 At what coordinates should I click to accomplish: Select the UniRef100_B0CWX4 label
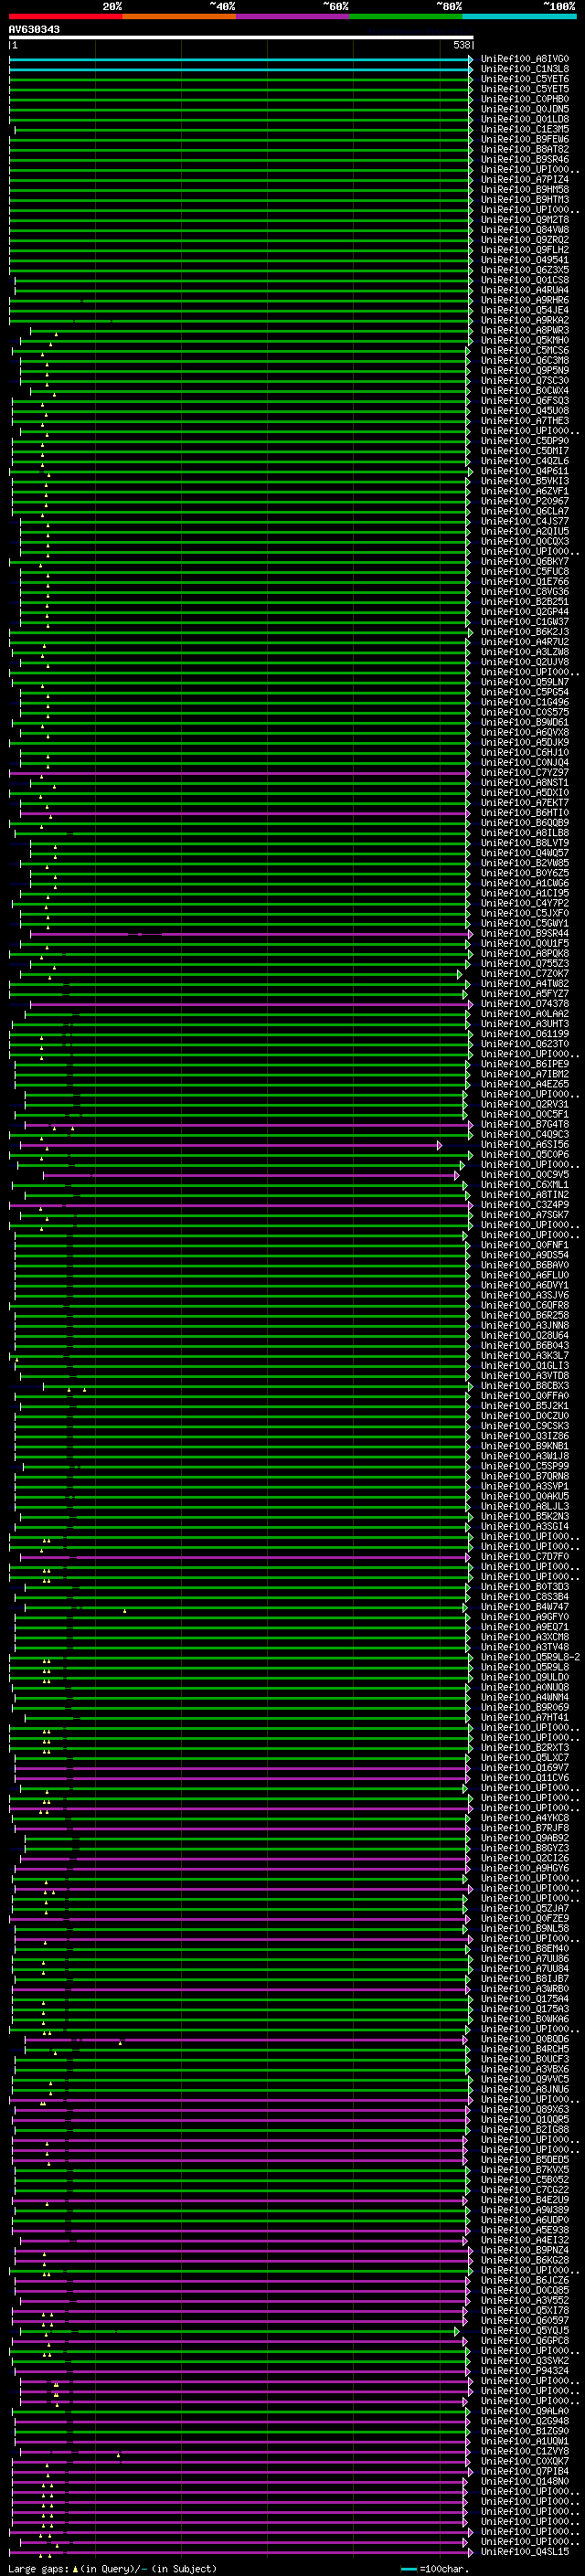pos(525,391)
